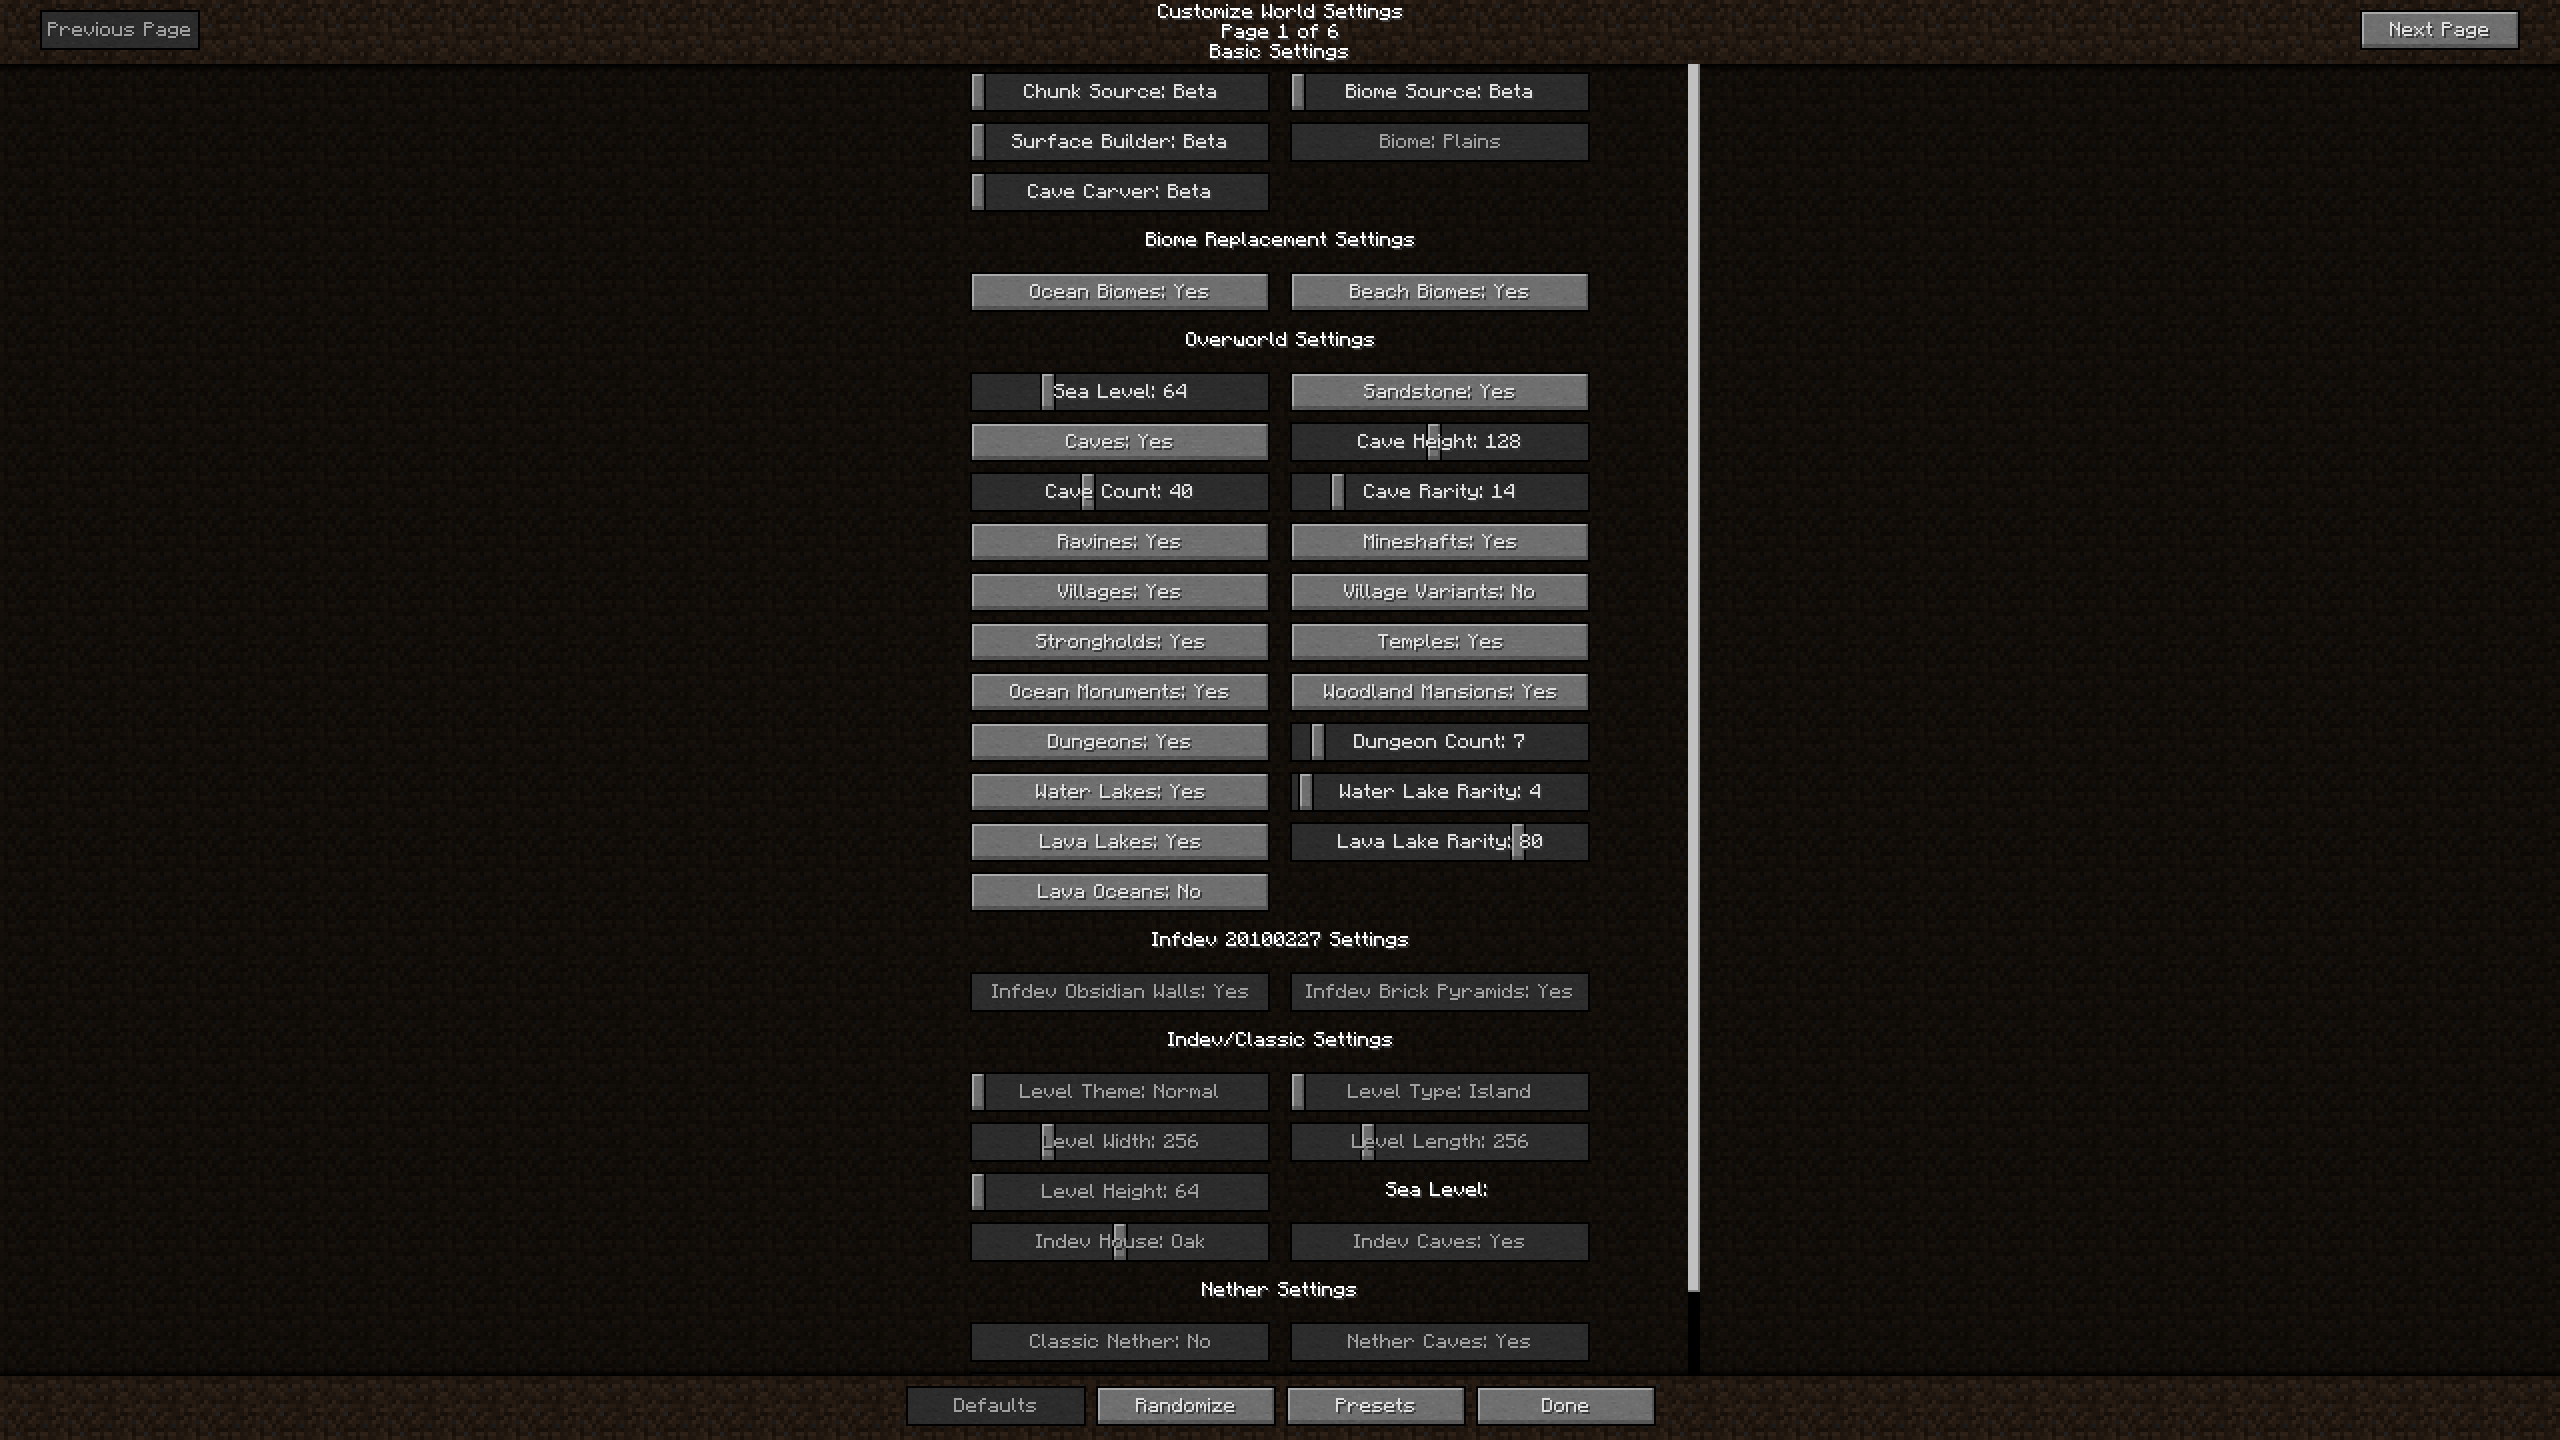
Task: Click the Randomize button
Action: pyautogui.click(x=1183, y=1405)
